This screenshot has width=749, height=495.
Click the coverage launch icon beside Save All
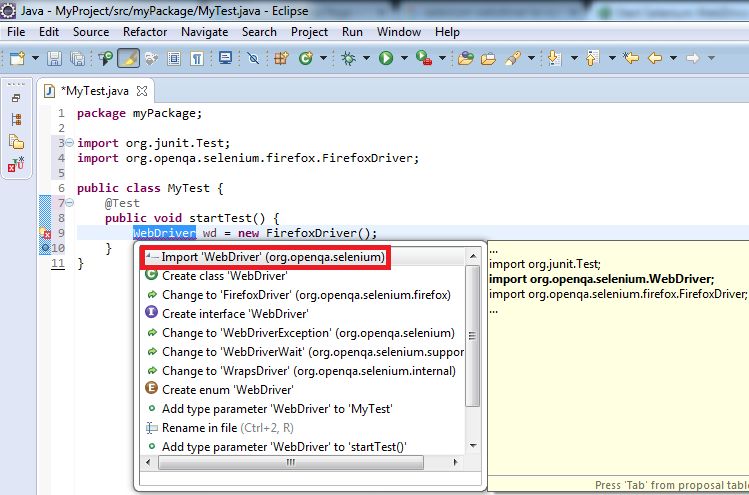click(x=105, y=58)
